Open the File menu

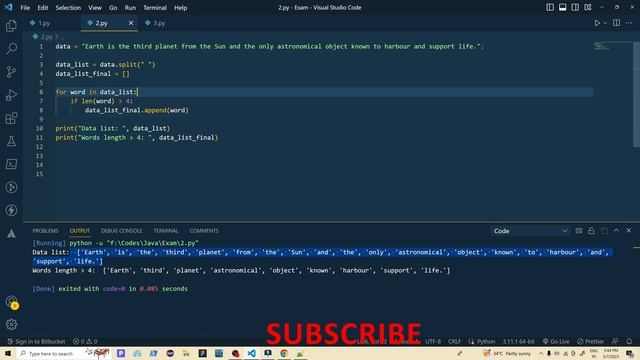click(x=25, y=7)
